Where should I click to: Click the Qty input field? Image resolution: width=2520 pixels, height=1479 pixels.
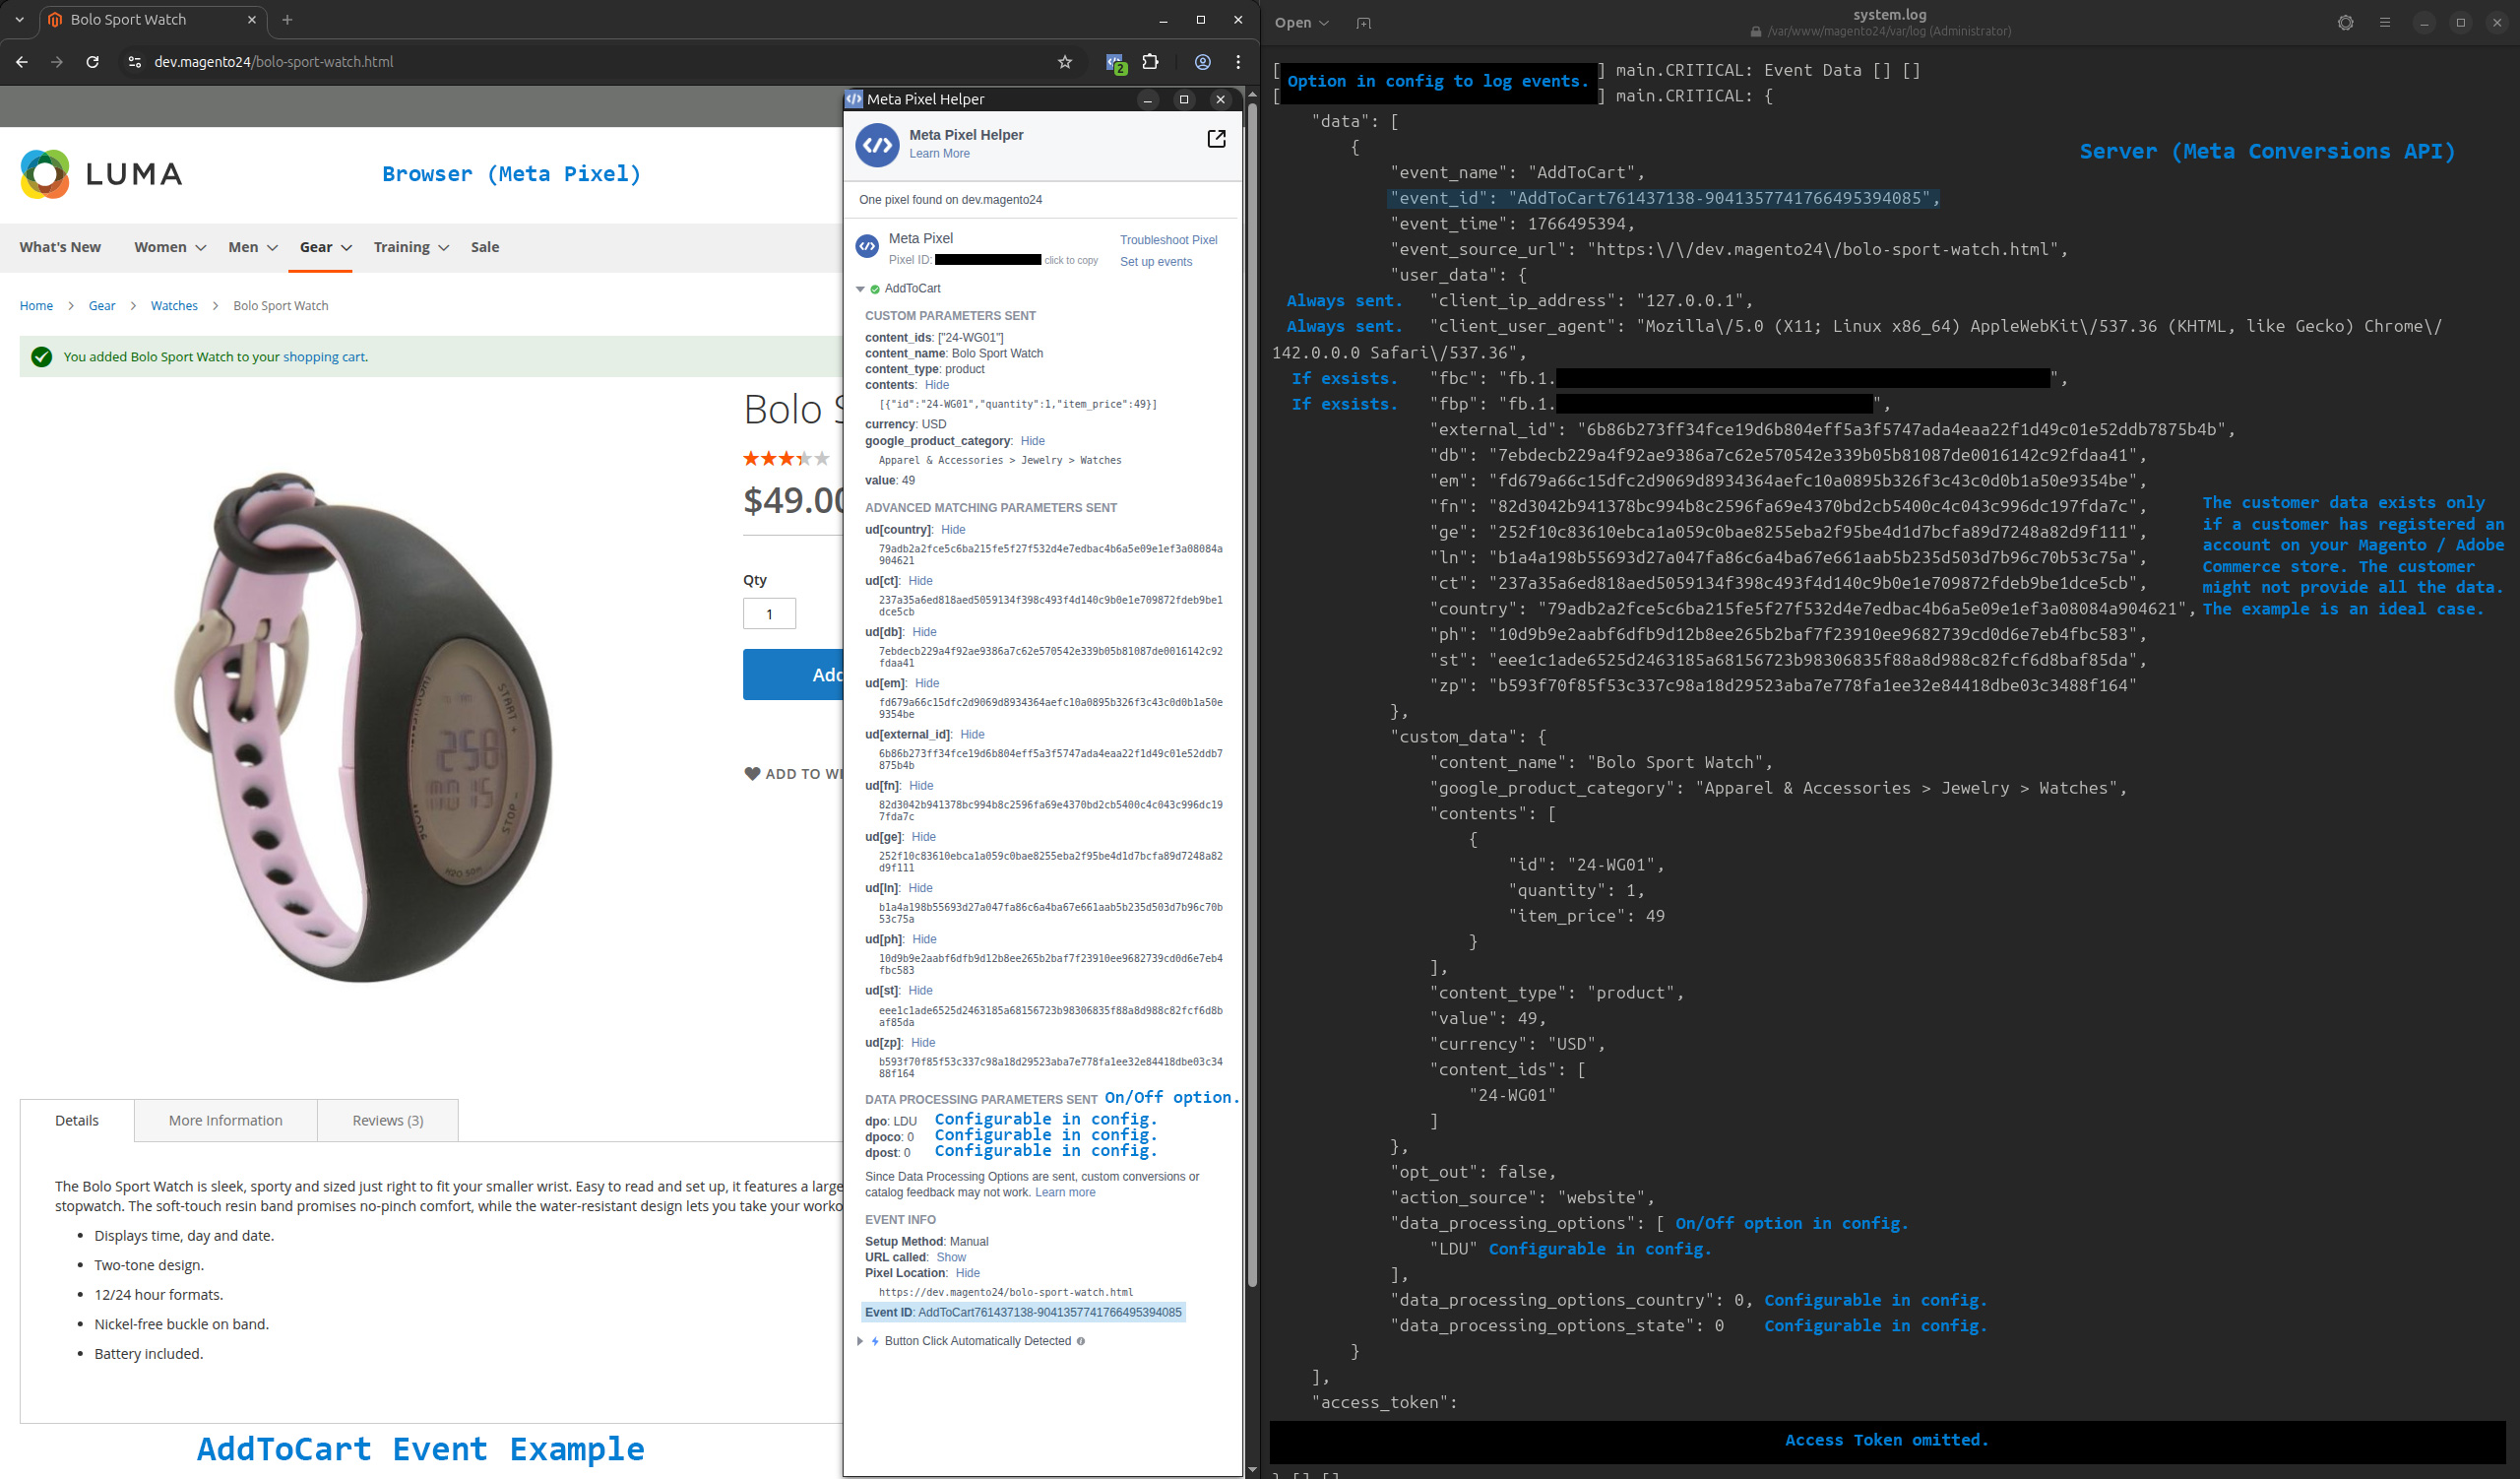[768, 613]
